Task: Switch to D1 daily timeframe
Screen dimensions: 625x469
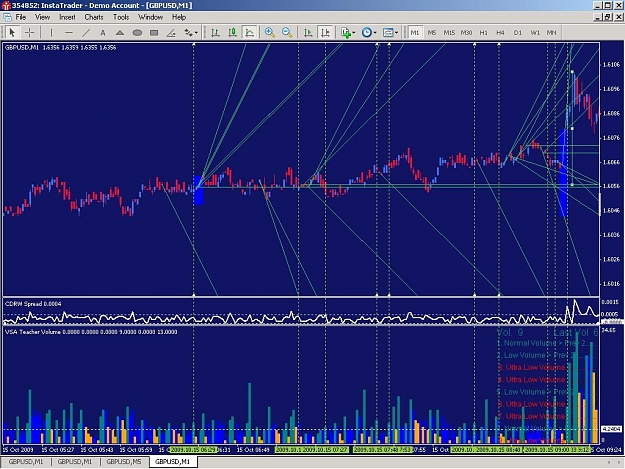Action: point(518,32)
